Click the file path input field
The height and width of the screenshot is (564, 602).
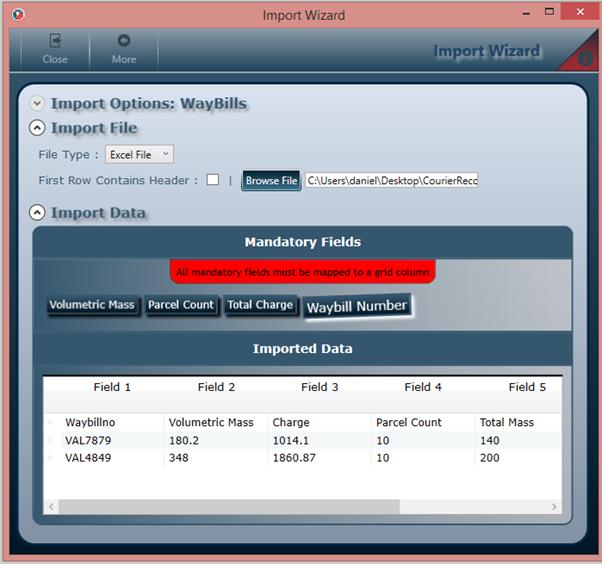[x=391, y=181]
